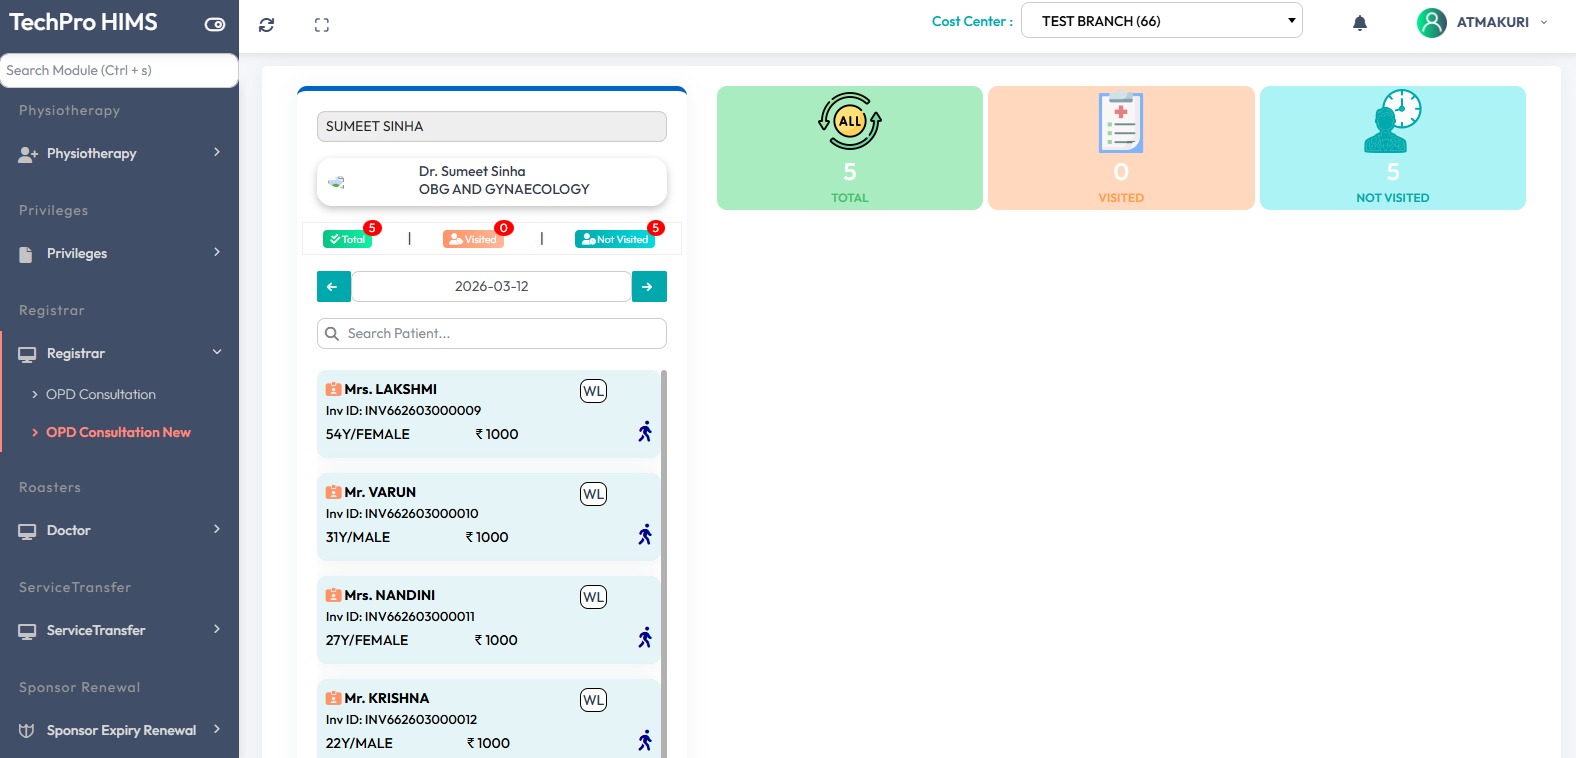Image resolution: width=1576 pixels, height=758 pixels.
Task: Click the ATMAKURI user avatar icon
Action: (1431, 22)
